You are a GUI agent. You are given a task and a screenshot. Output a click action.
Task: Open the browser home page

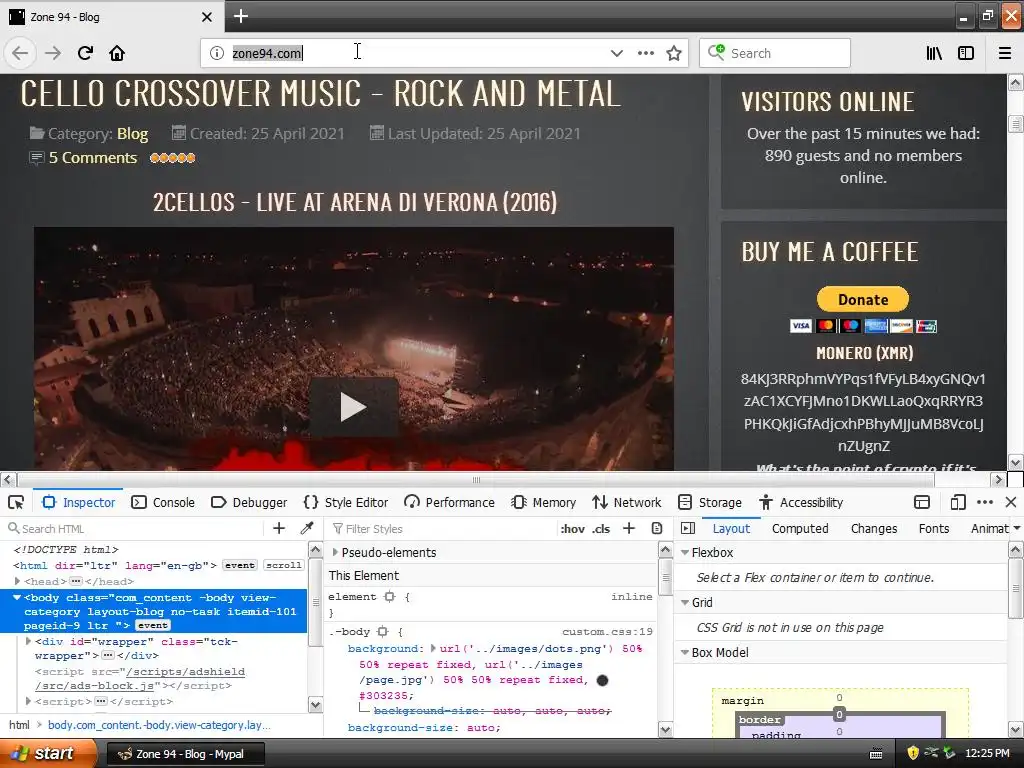[117, 53]
